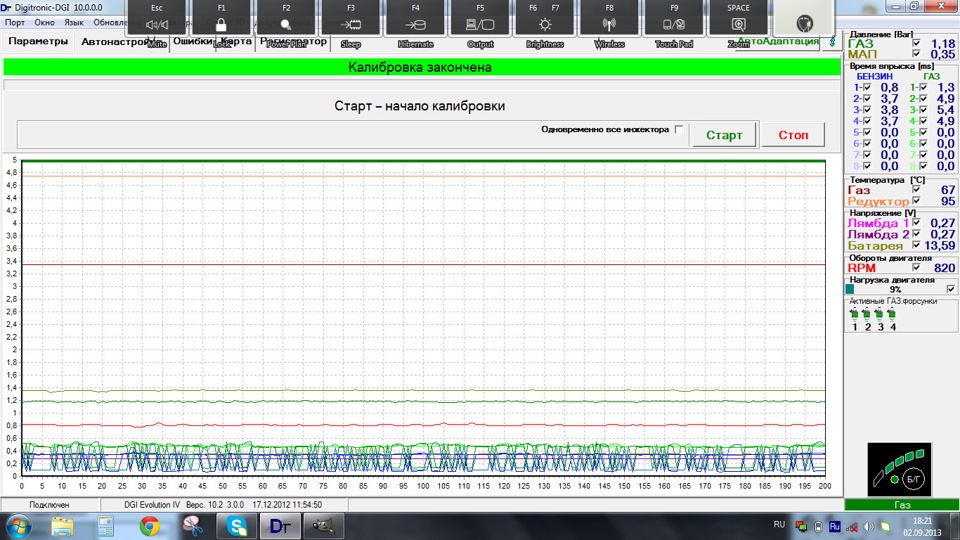Toggle the Батарея voltage checkbox

coord(916,245)
